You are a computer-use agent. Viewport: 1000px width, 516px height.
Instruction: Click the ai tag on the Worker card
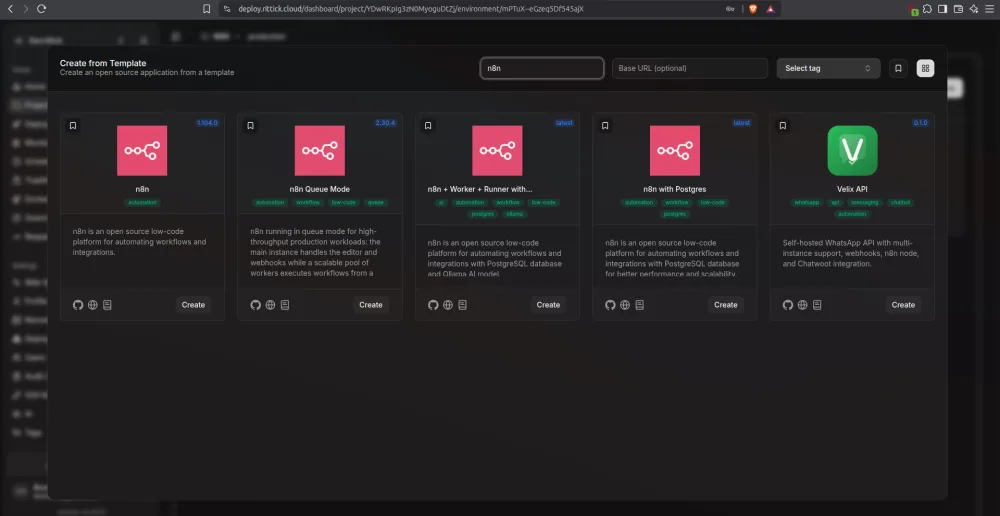441,202
